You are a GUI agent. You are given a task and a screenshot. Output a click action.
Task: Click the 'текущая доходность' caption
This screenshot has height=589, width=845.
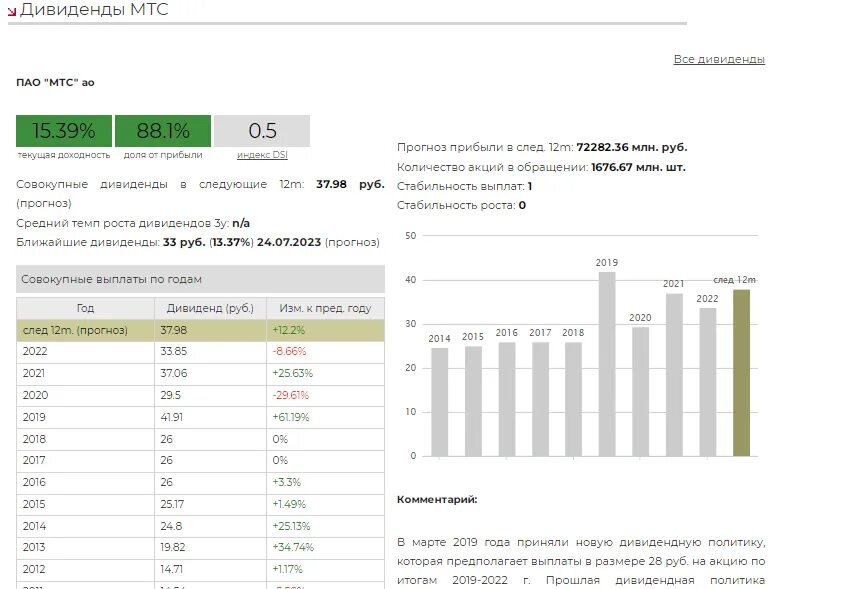tap(64, 155)
